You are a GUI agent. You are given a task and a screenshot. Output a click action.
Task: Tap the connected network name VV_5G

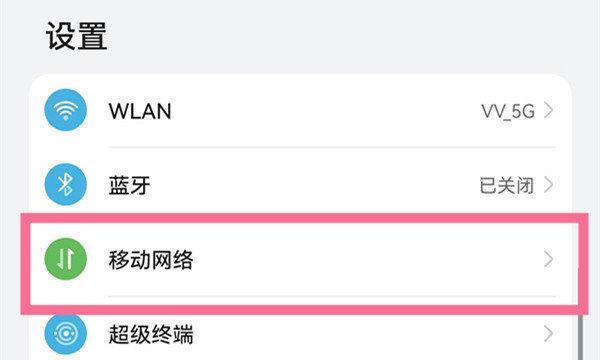pos(508,112)
